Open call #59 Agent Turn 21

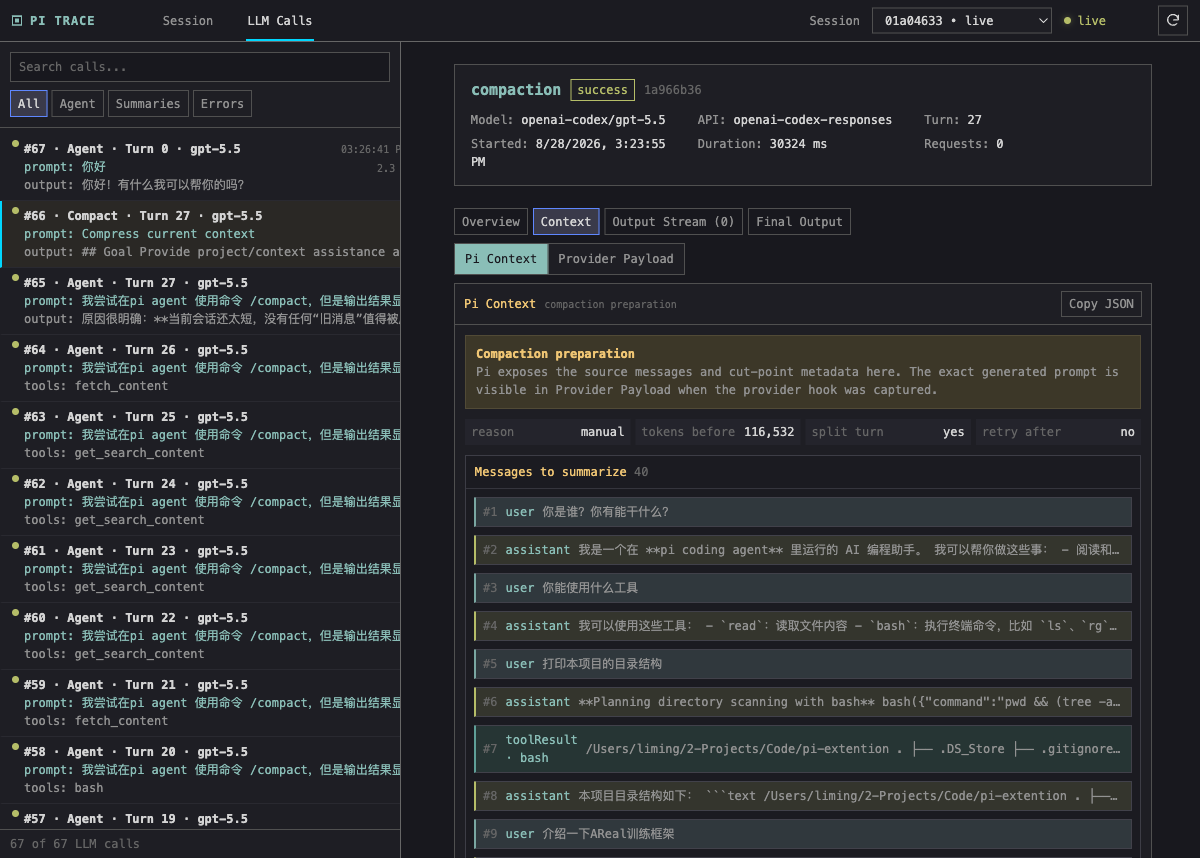tap(200, 703)
